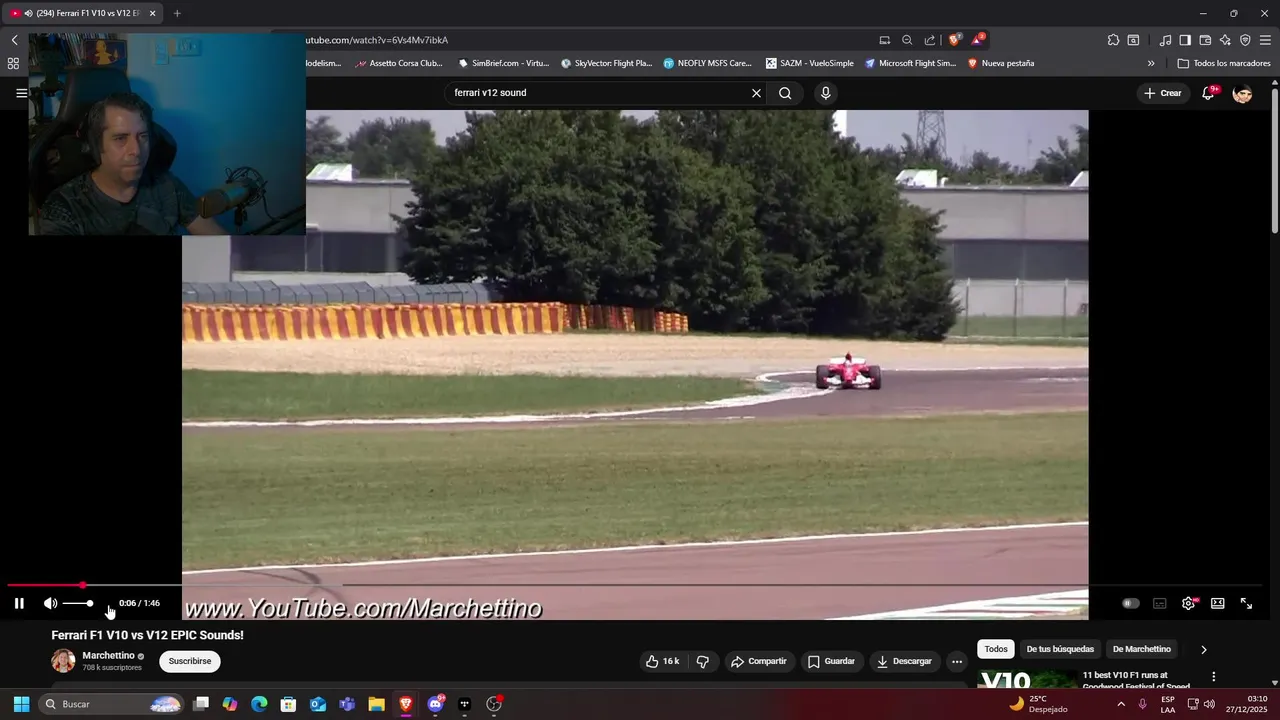Open Brave Shields lion icon
The image size is (1280, 720).
tap(955, 40)
